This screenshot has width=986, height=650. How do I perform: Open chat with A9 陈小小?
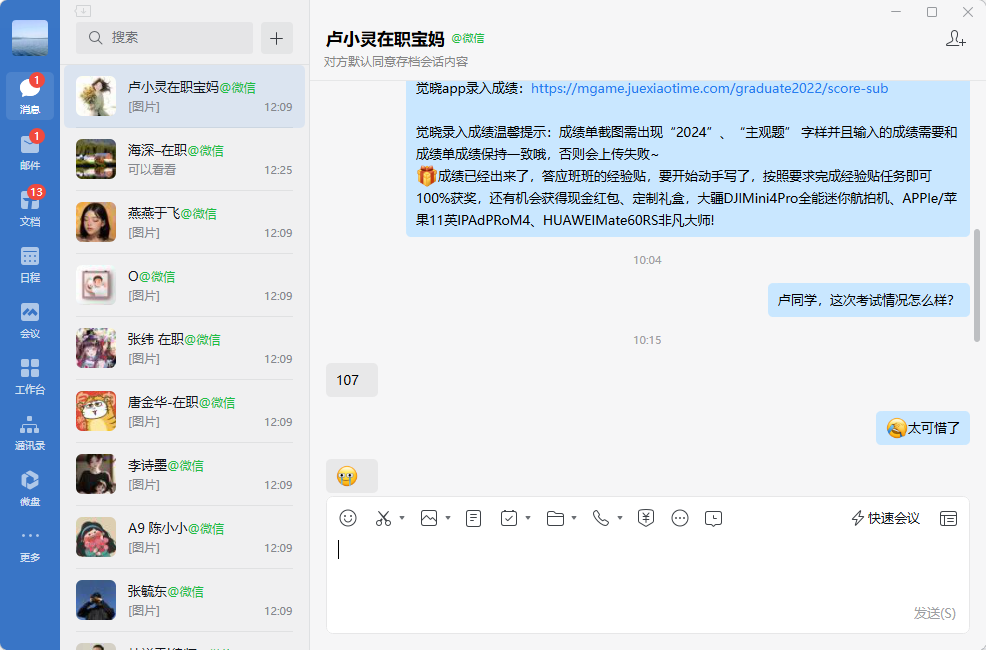tap(184, 536)
